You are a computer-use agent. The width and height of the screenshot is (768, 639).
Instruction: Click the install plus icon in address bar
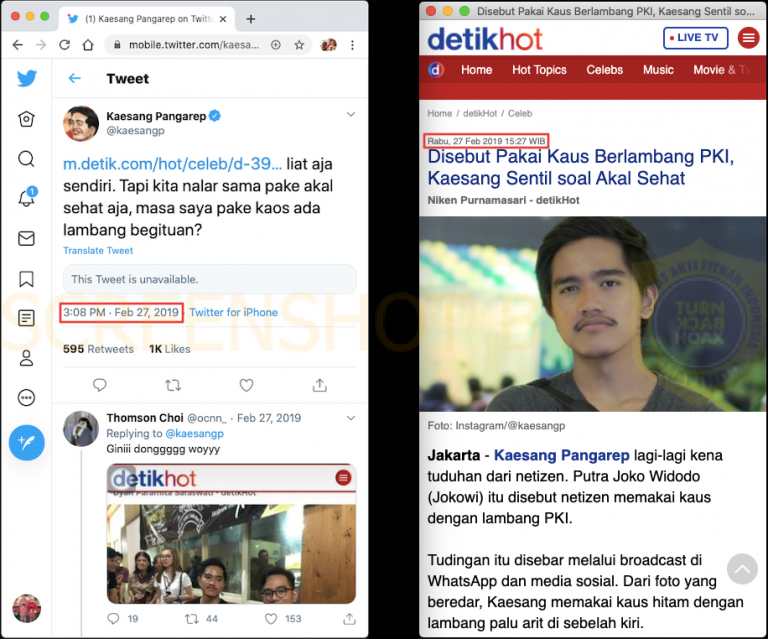(276, 45)
